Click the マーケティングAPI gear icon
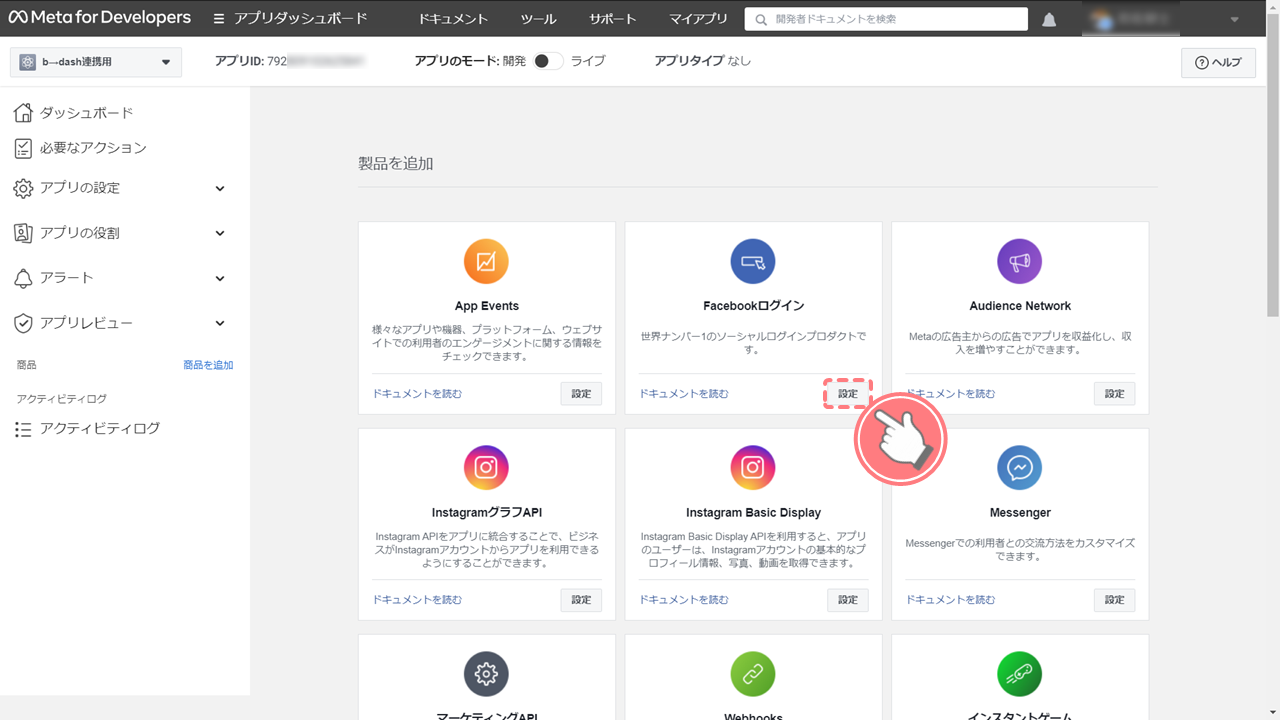Image resolution: width=1280 pixels, height=720 pixels. [486, 674]
